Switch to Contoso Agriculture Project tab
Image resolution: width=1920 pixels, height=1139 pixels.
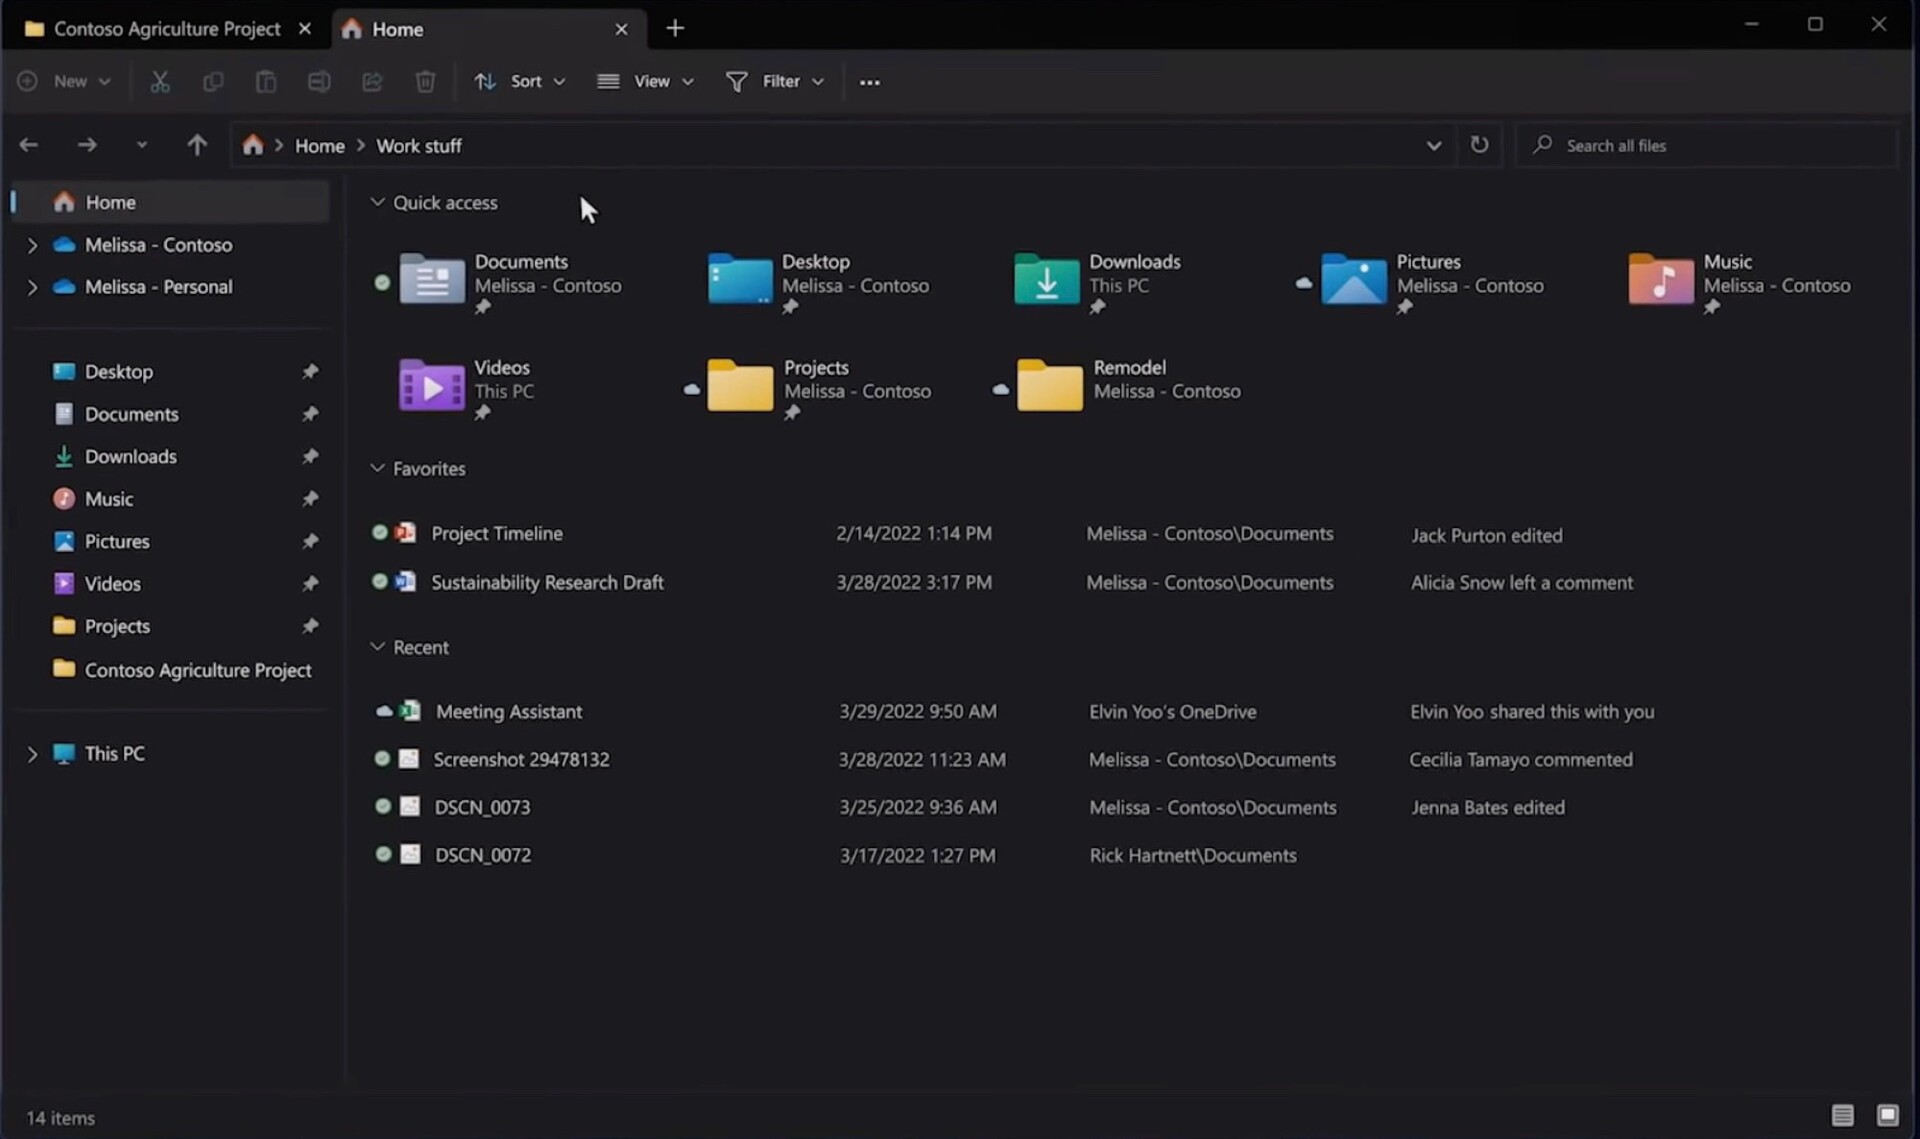click(x=166, y=29)
